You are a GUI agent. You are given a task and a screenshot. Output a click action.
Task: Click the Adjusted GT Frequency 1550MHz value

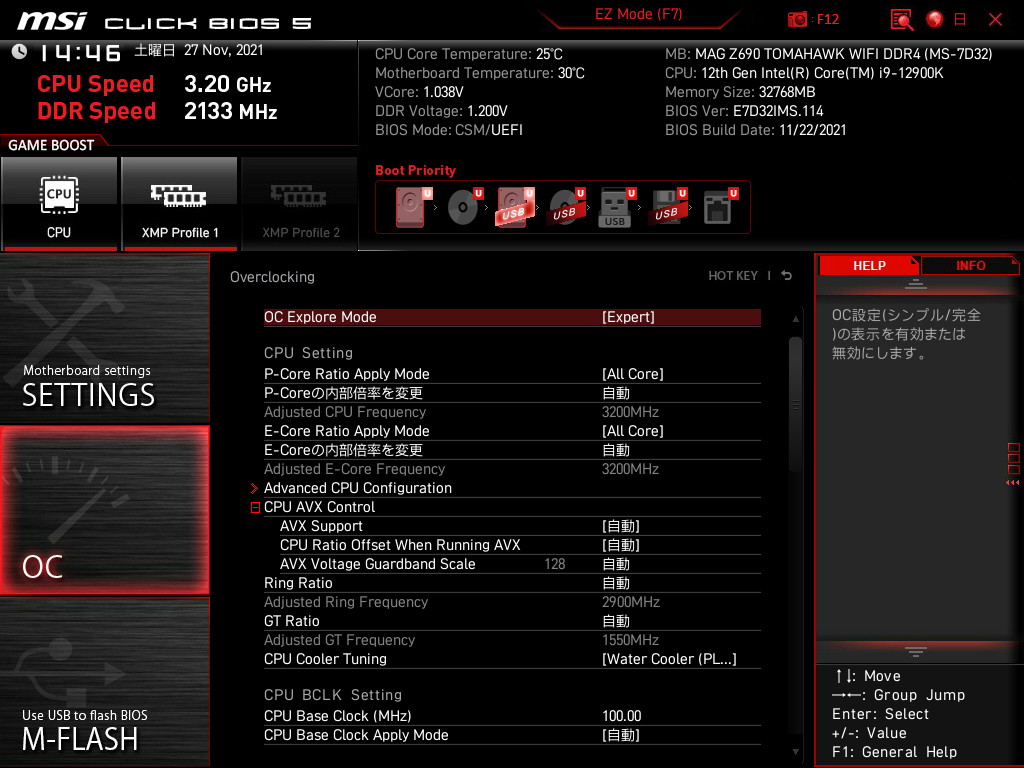click(630, 640)
